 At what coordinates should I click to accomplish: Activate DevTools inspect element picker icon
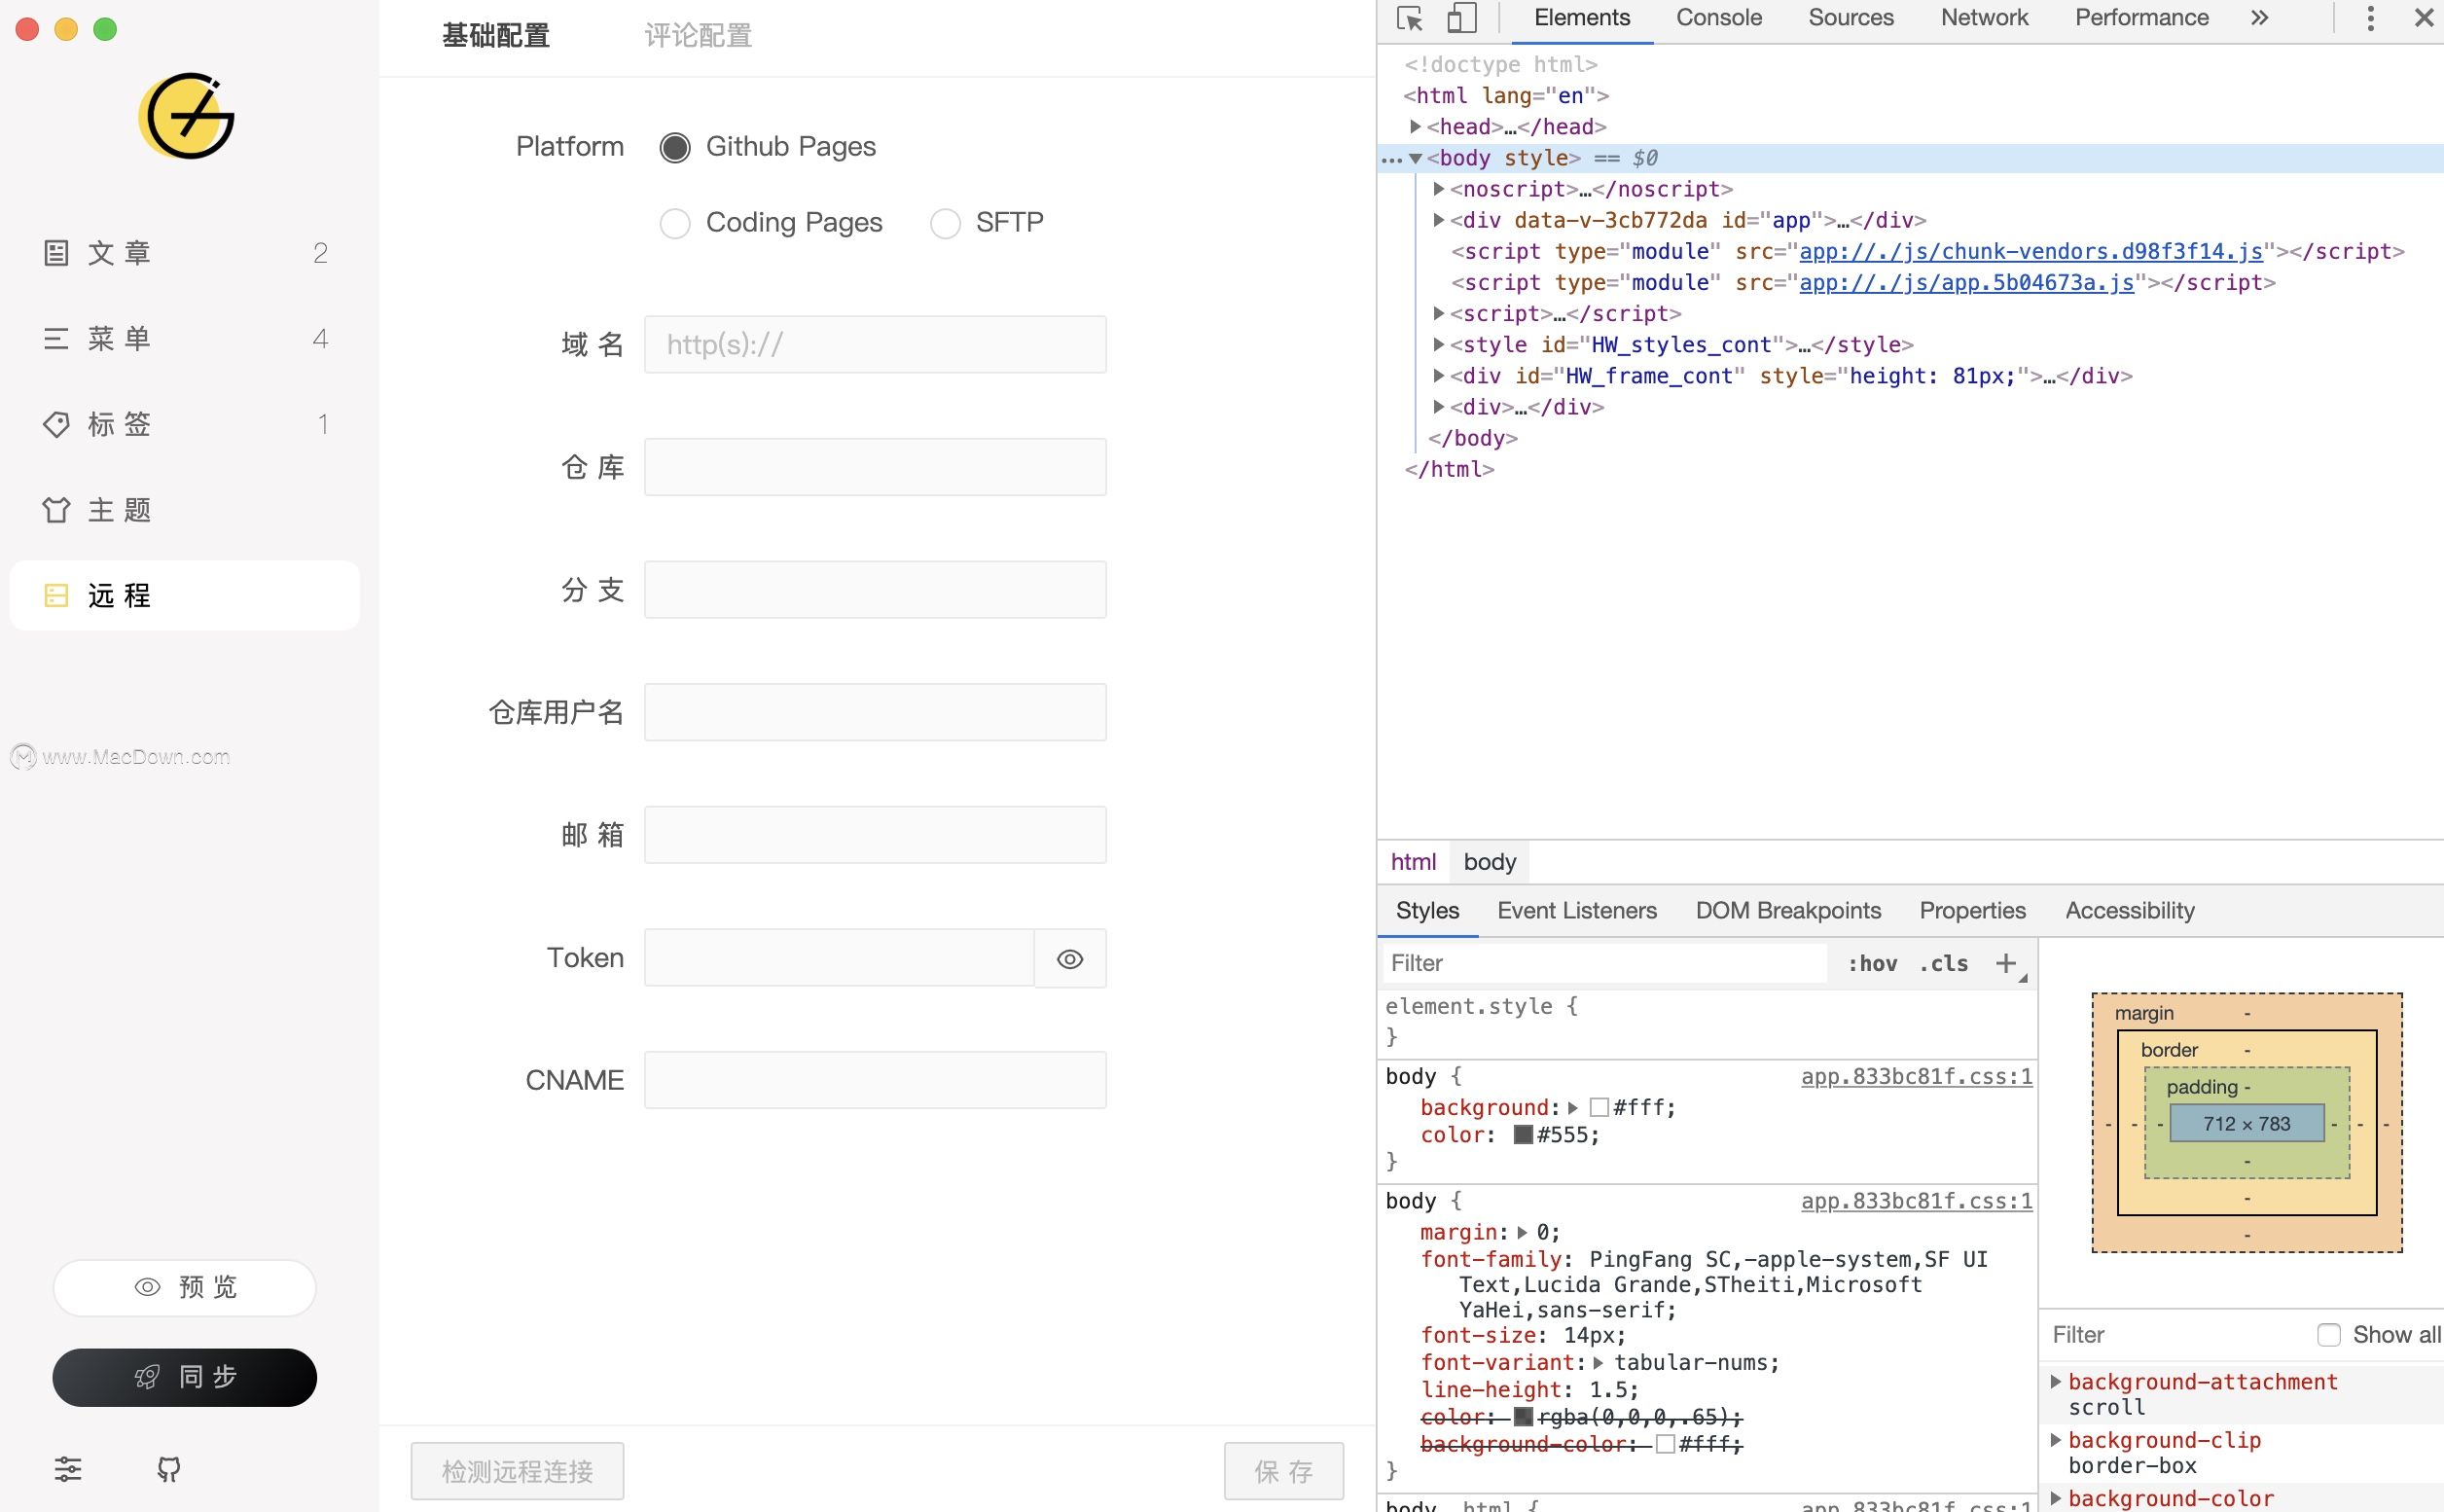coord(1410,19)
